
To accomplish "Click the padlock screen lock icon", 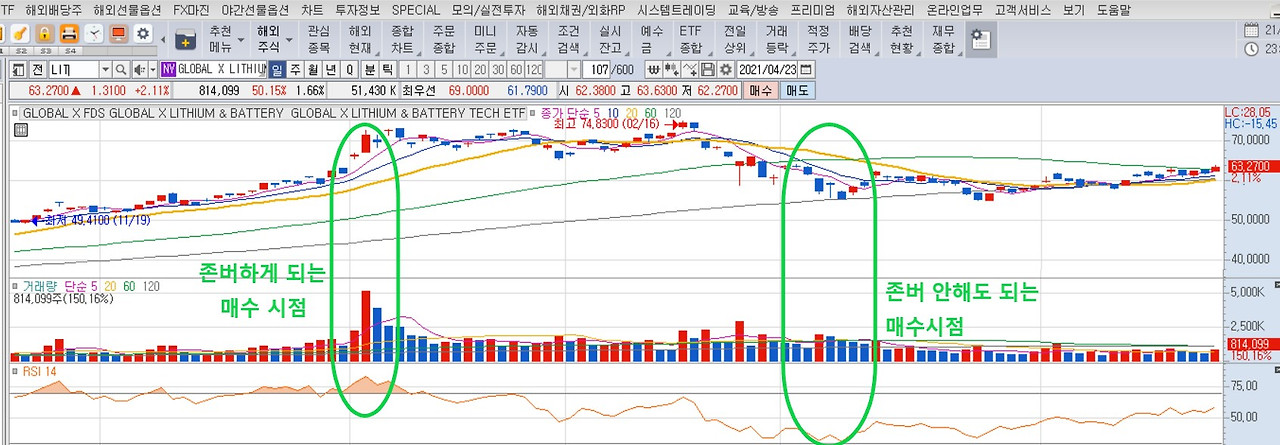I will 44,32.
